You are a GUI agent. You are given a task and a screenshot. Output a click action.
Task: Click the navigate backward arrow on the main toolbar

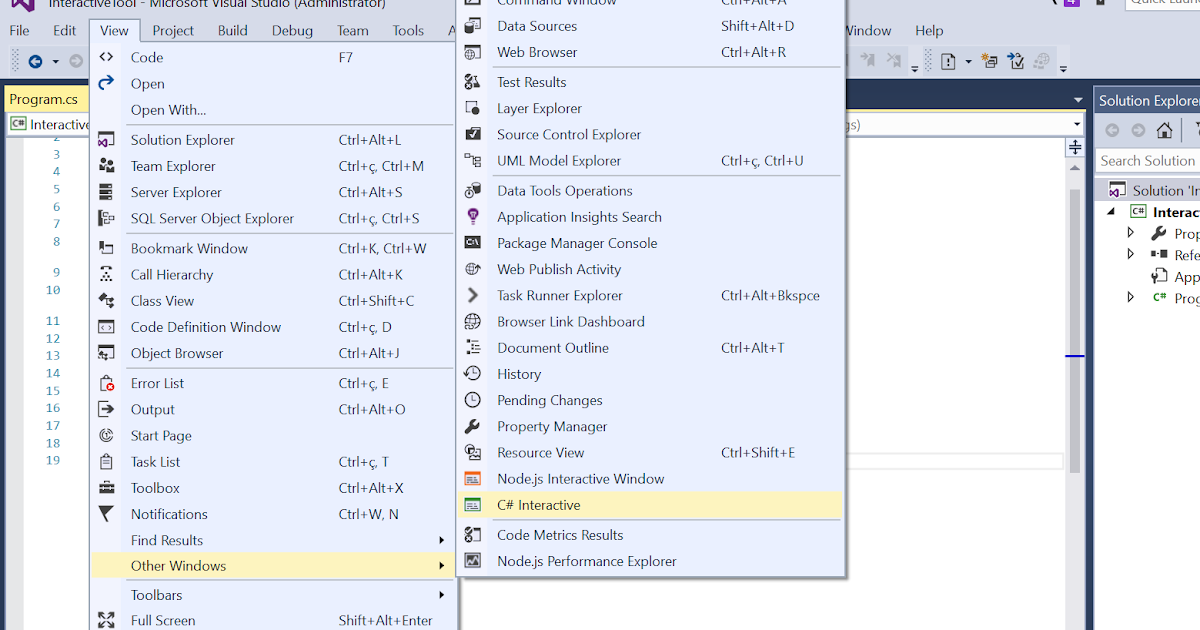35,61
